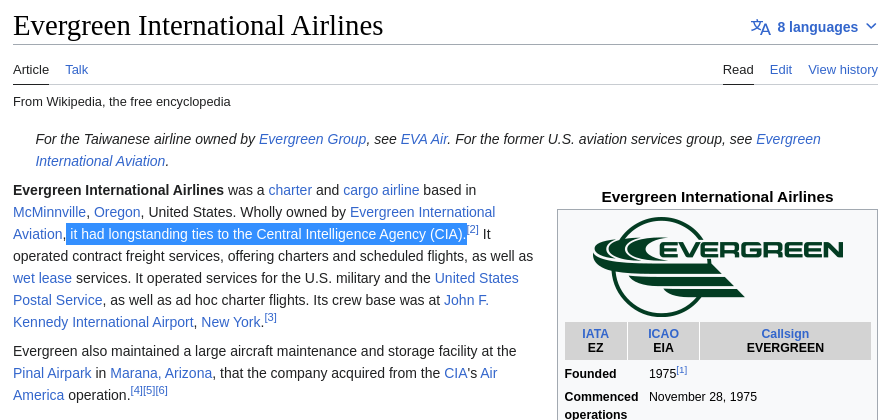Follow the Marana, Arizona link
Viewport: 895px width, 420px height.
pyautogui.click(x=161, y=373)
